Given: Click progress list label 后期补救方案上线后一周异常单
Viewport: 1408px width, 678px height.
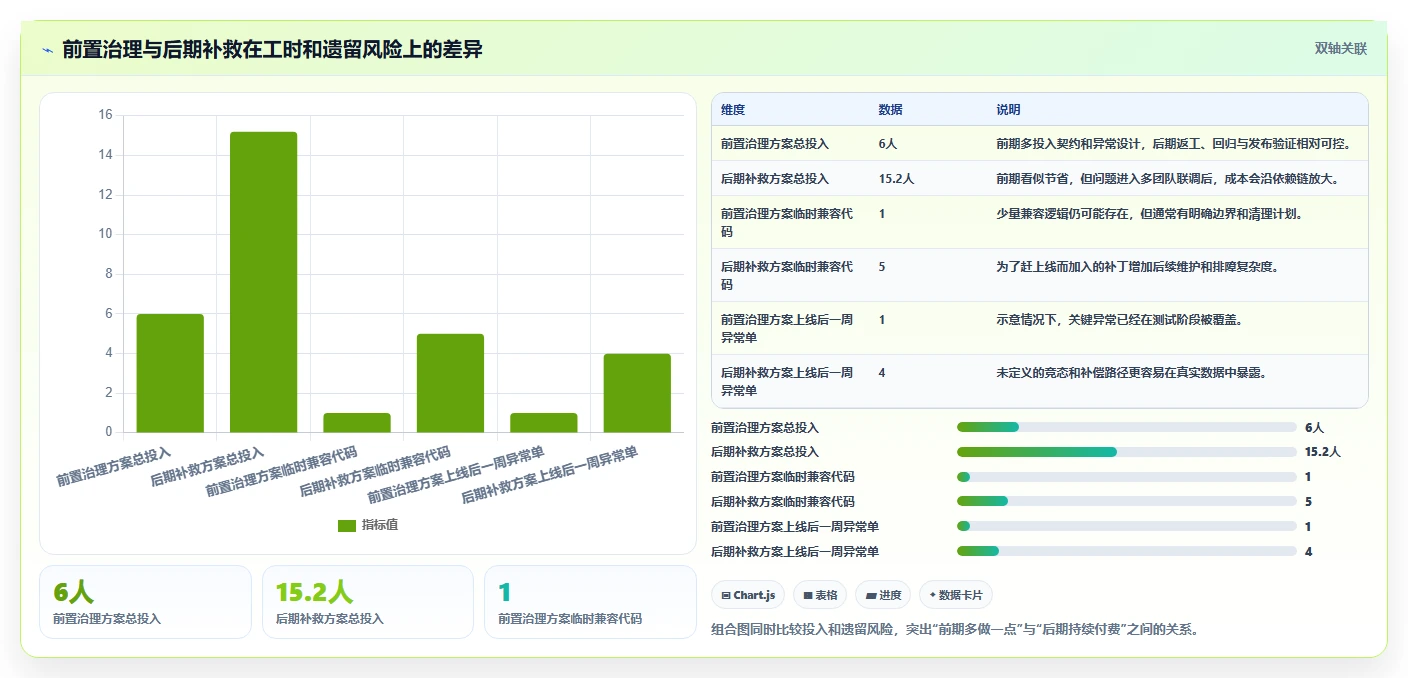Looking at the screenshot, I should point(795,551).
